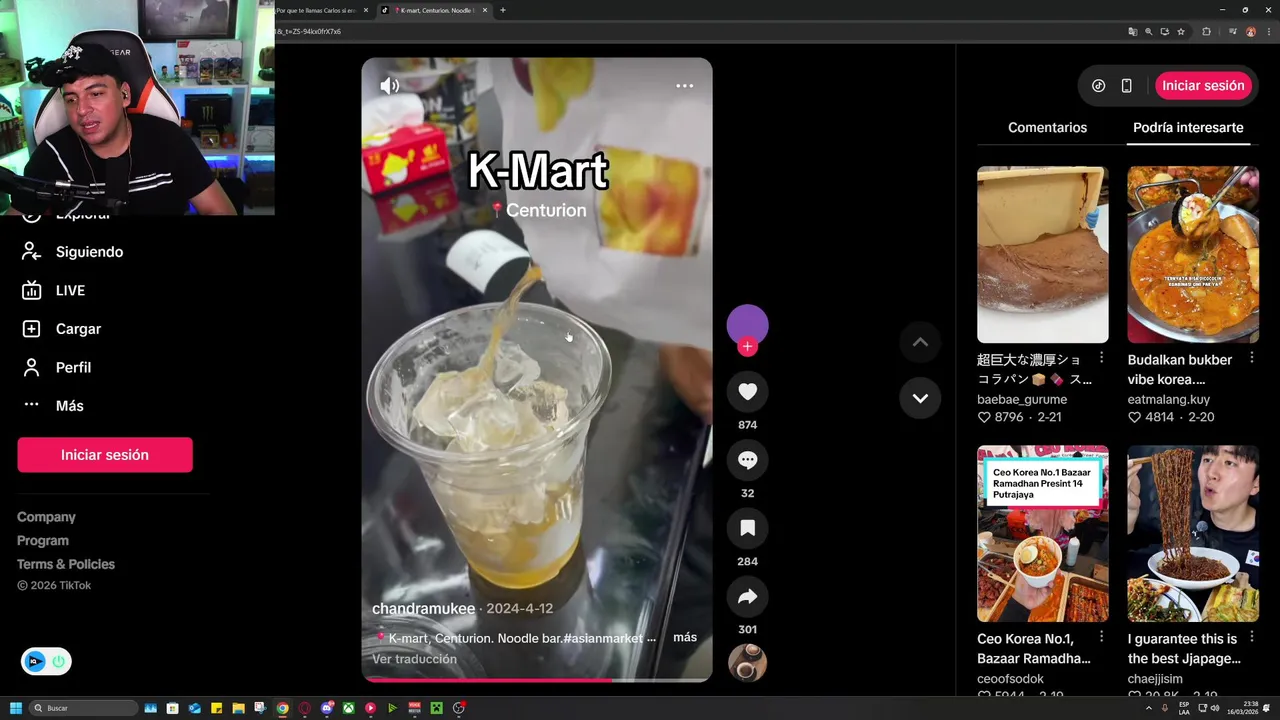Open the Xbox app from the taskbar
Viewport: 1280px width, 720px height.
pyautogui.click(x=349, y=708)
